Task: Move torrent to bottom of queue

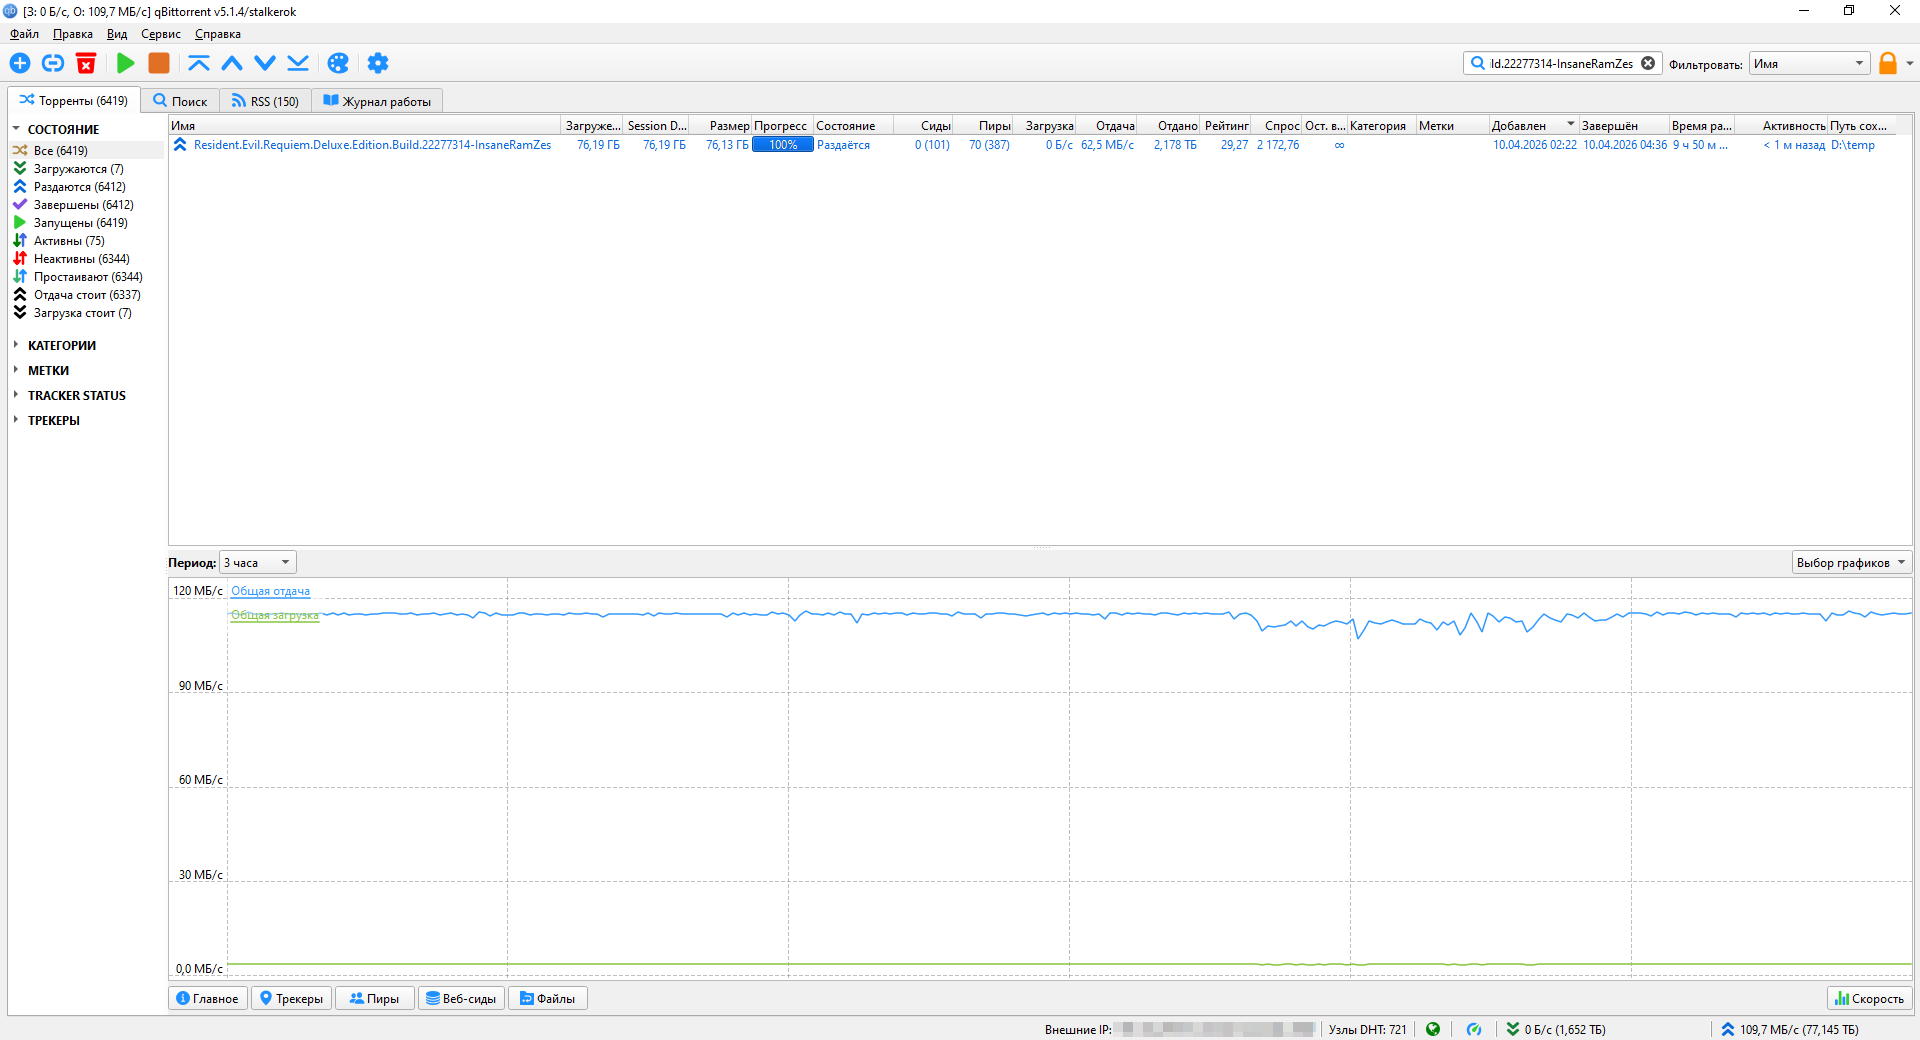Action: pos(298,63)
